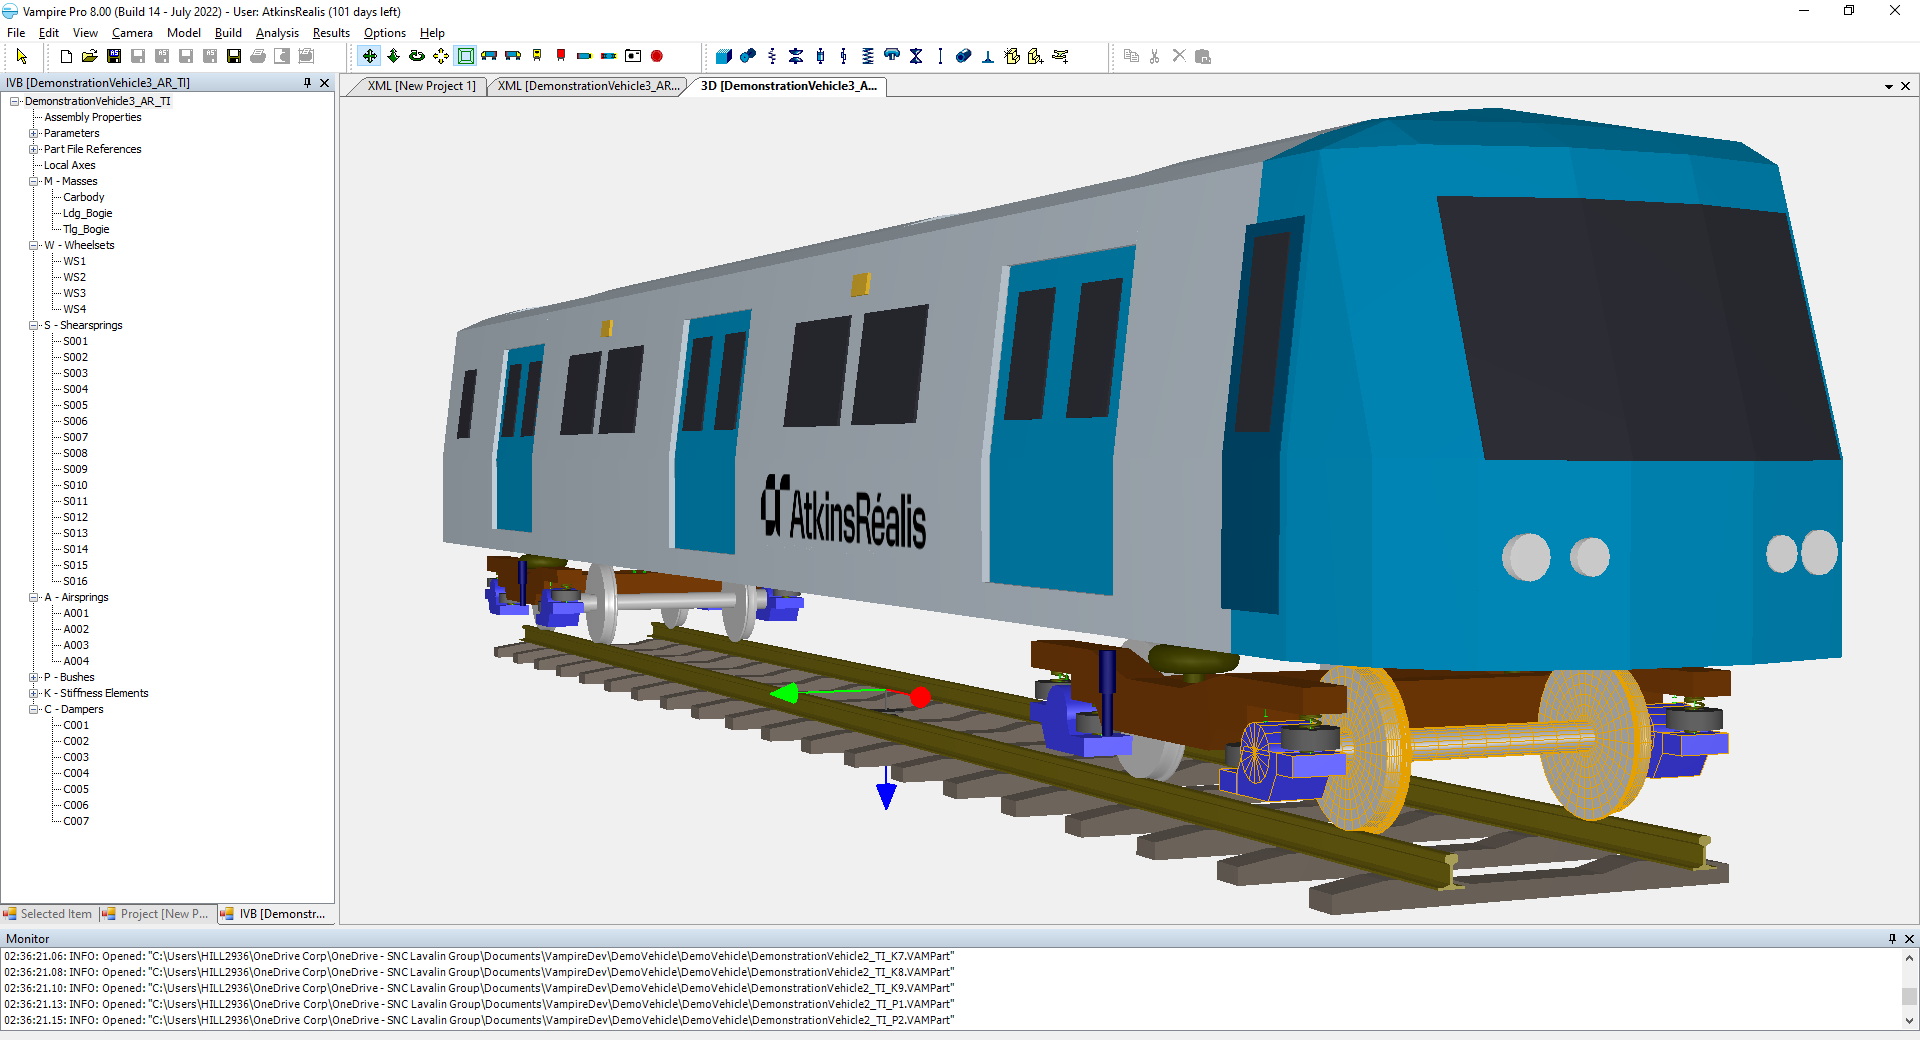1920x1040 pixels.
Task: Click the blue Save As disk icon
Action: click(x=114, y=56)
